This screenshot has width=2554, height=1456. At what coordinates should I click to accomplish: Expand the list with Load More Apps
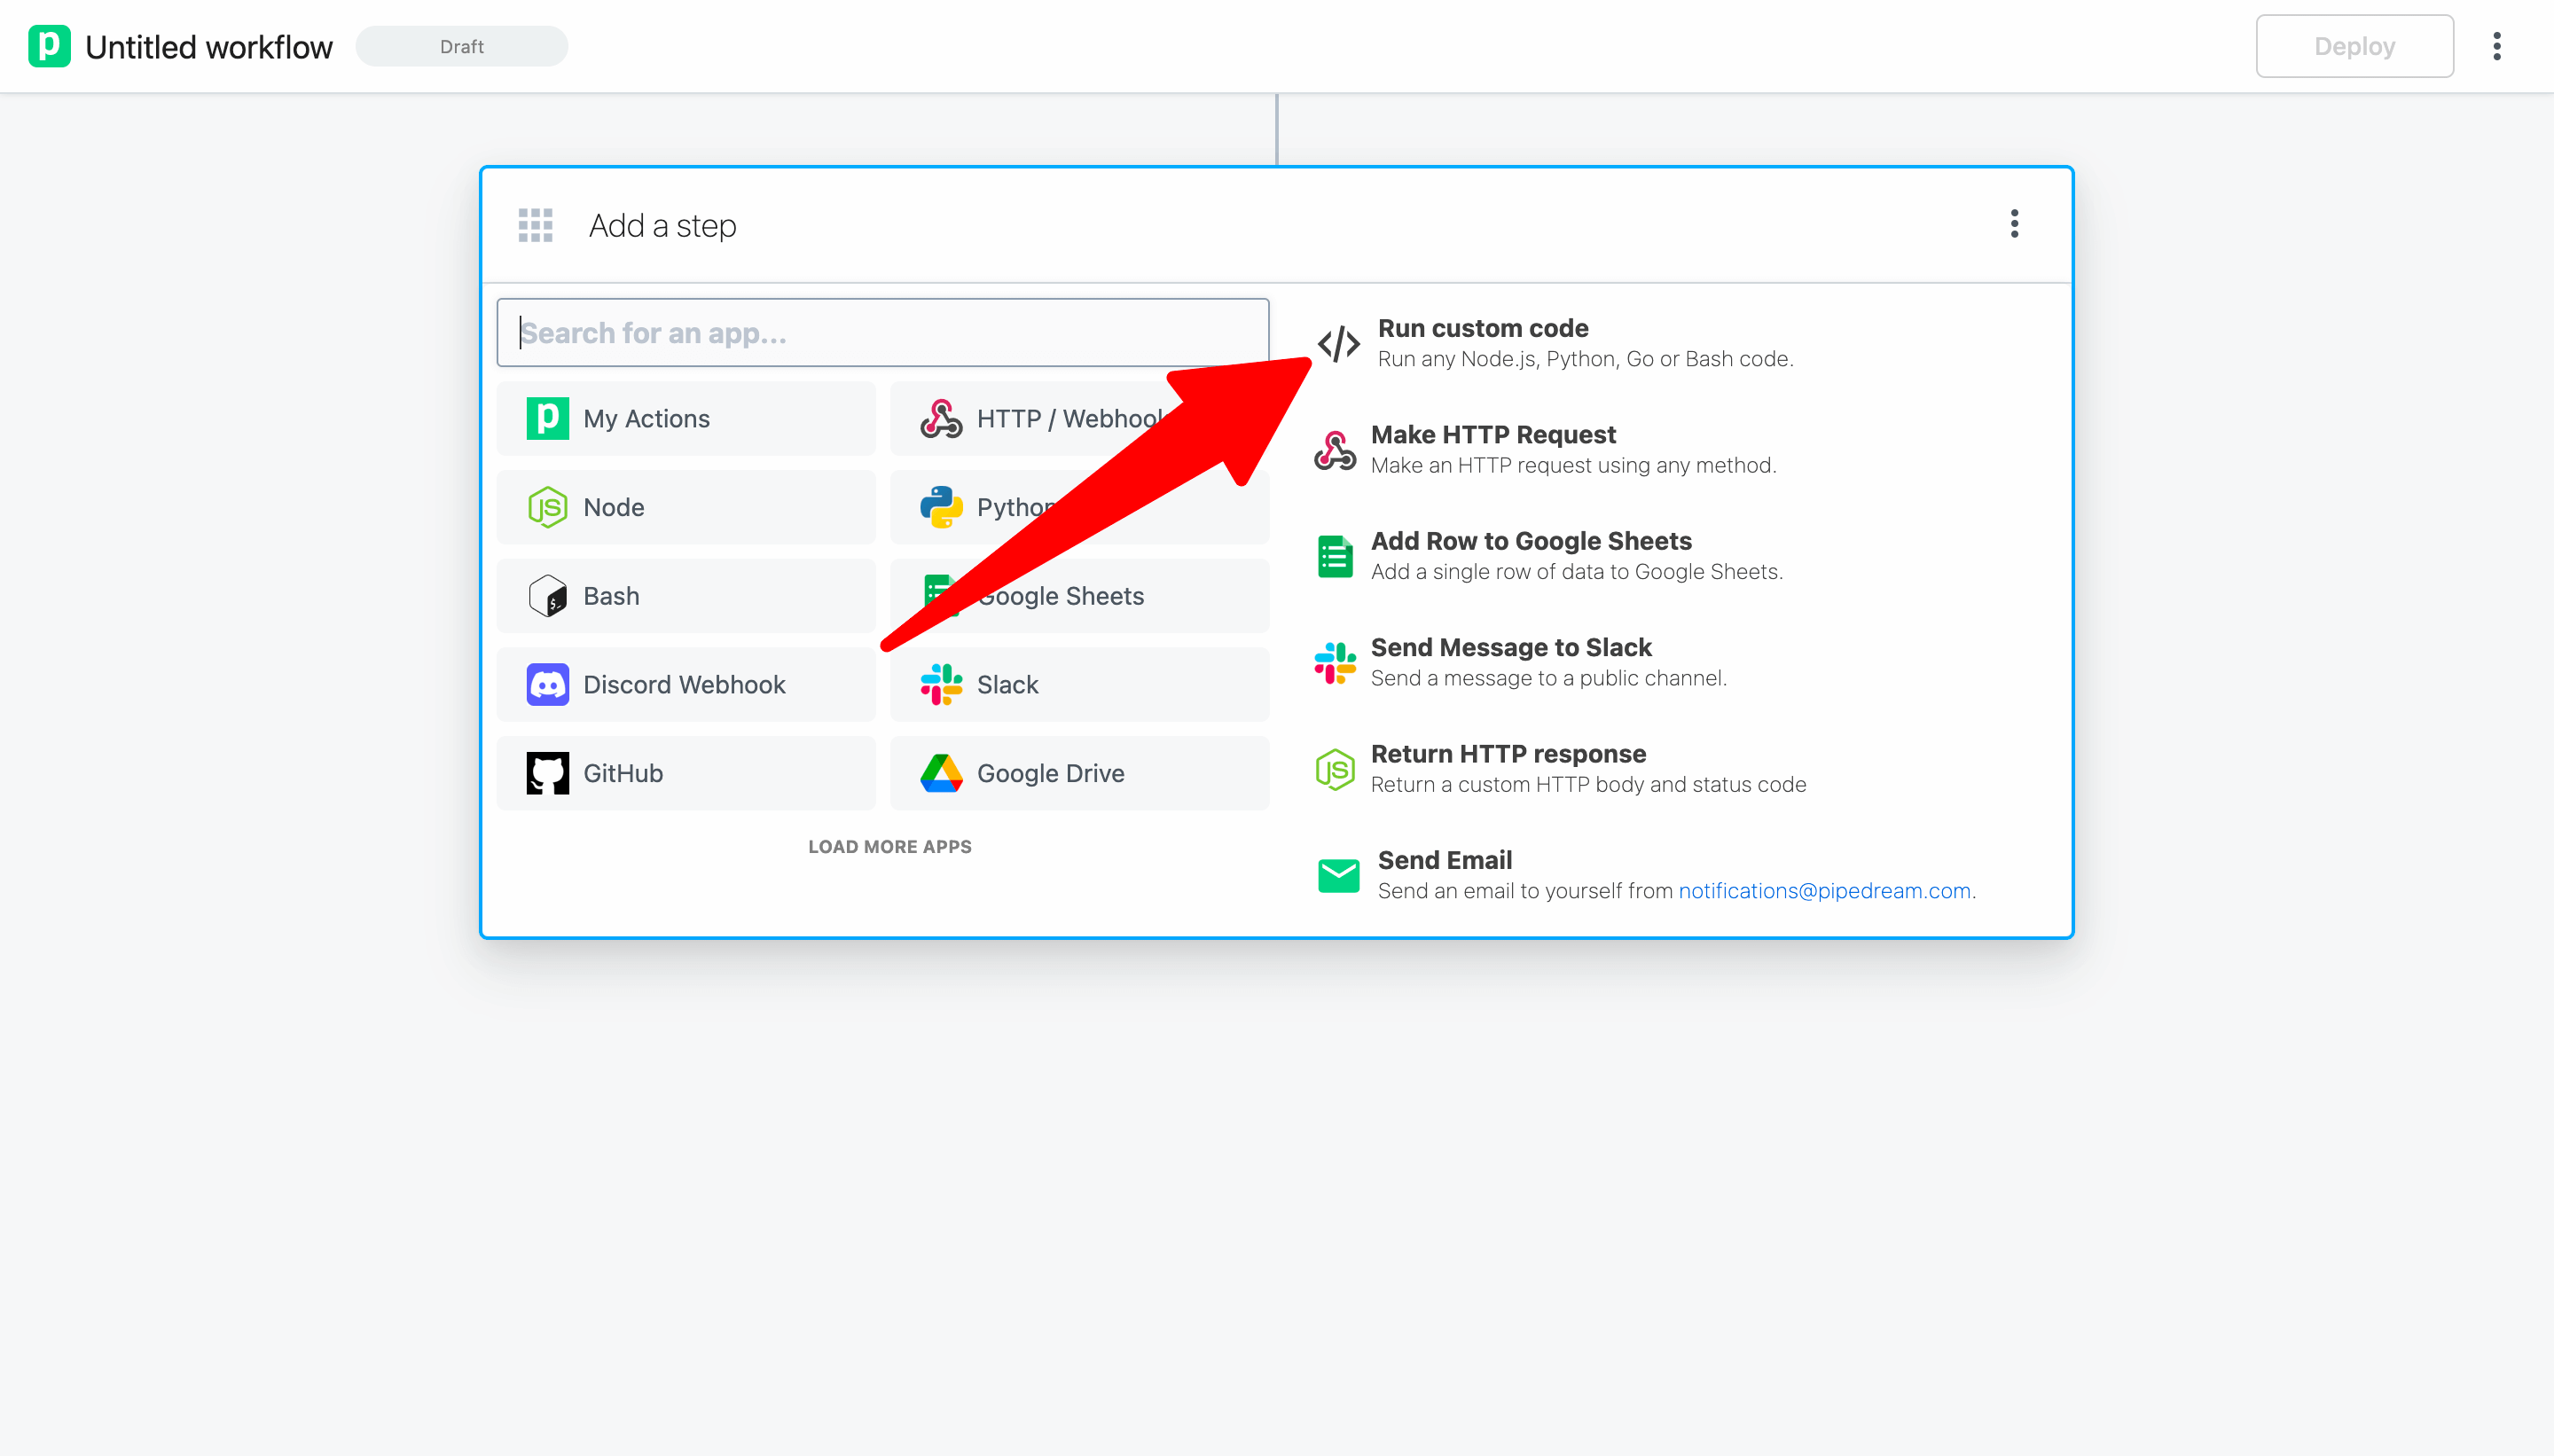(889, 846)
